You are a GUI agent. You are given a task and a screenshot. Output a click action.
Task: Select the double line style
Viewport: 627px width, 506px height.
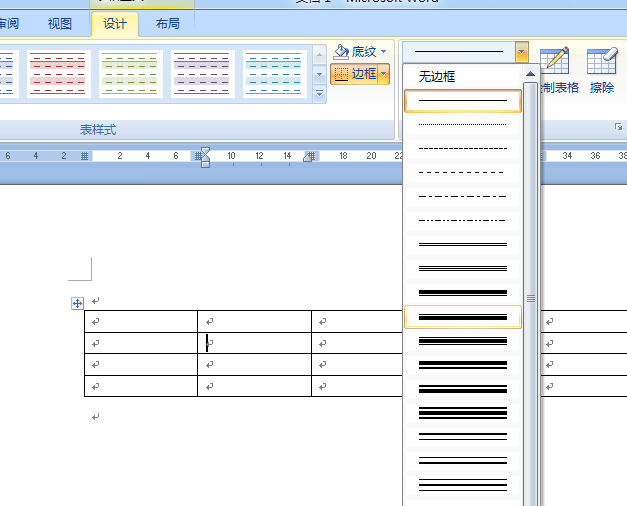(463, 244)
